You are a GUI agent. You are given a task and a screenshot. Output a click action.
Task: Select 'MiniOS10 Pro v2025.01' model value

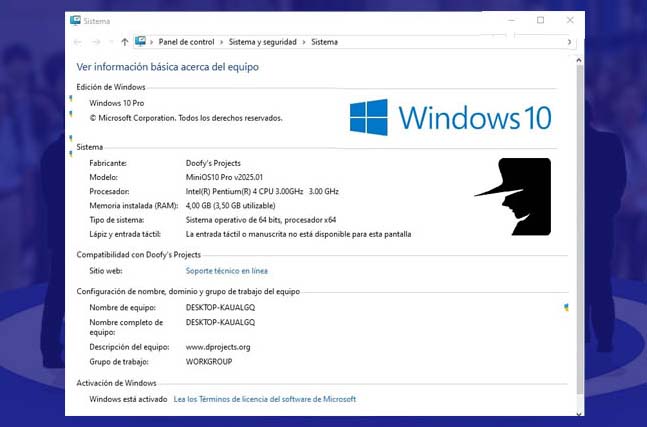pos(224,177)
